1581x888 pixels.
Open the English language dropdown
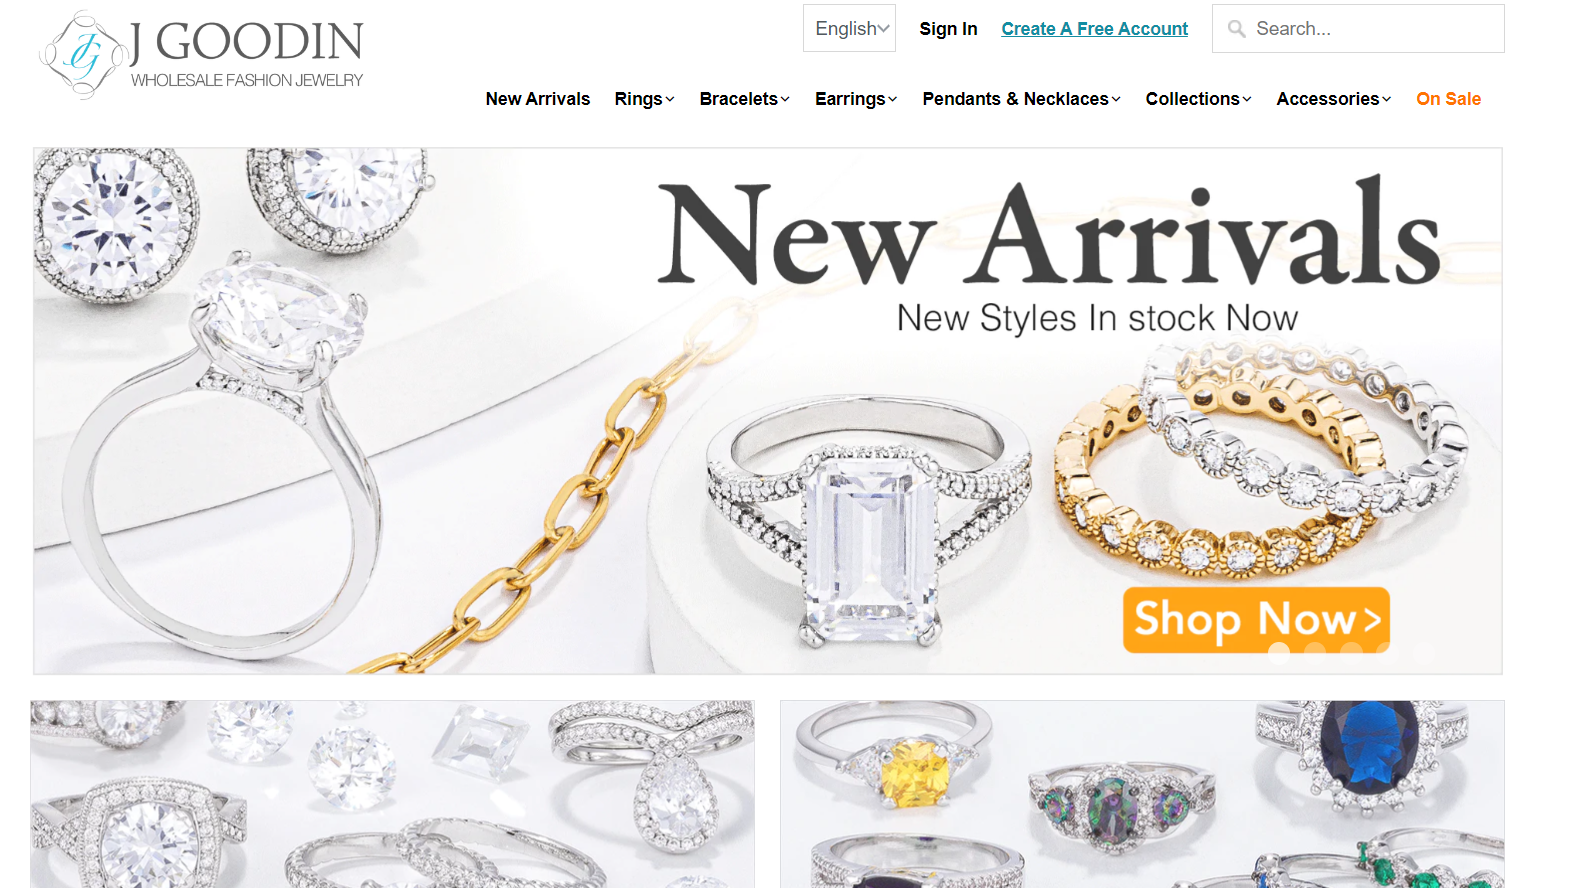[x=850, y=28]
